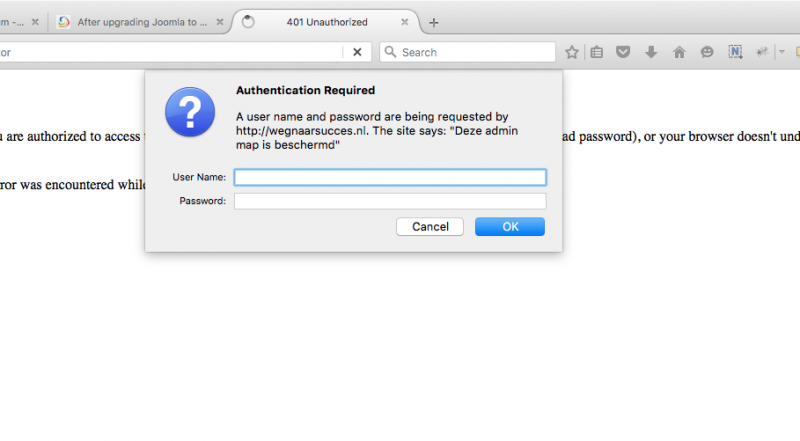The height and width of the screenshot is (441, 800).
Task: Switch to the 401 Unauthorized tab
Action: tap(327, 22)
